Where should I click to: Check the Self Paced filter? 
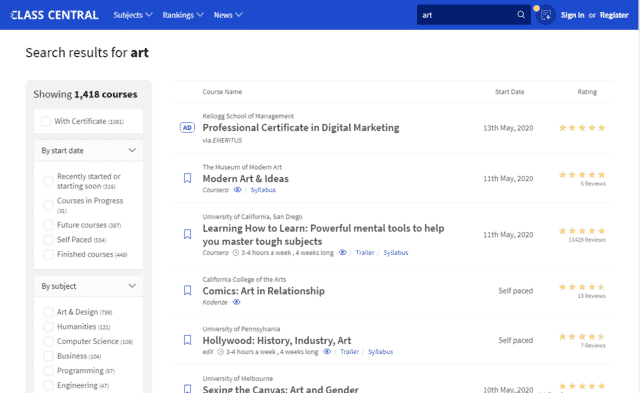click(x=48, y=240)
